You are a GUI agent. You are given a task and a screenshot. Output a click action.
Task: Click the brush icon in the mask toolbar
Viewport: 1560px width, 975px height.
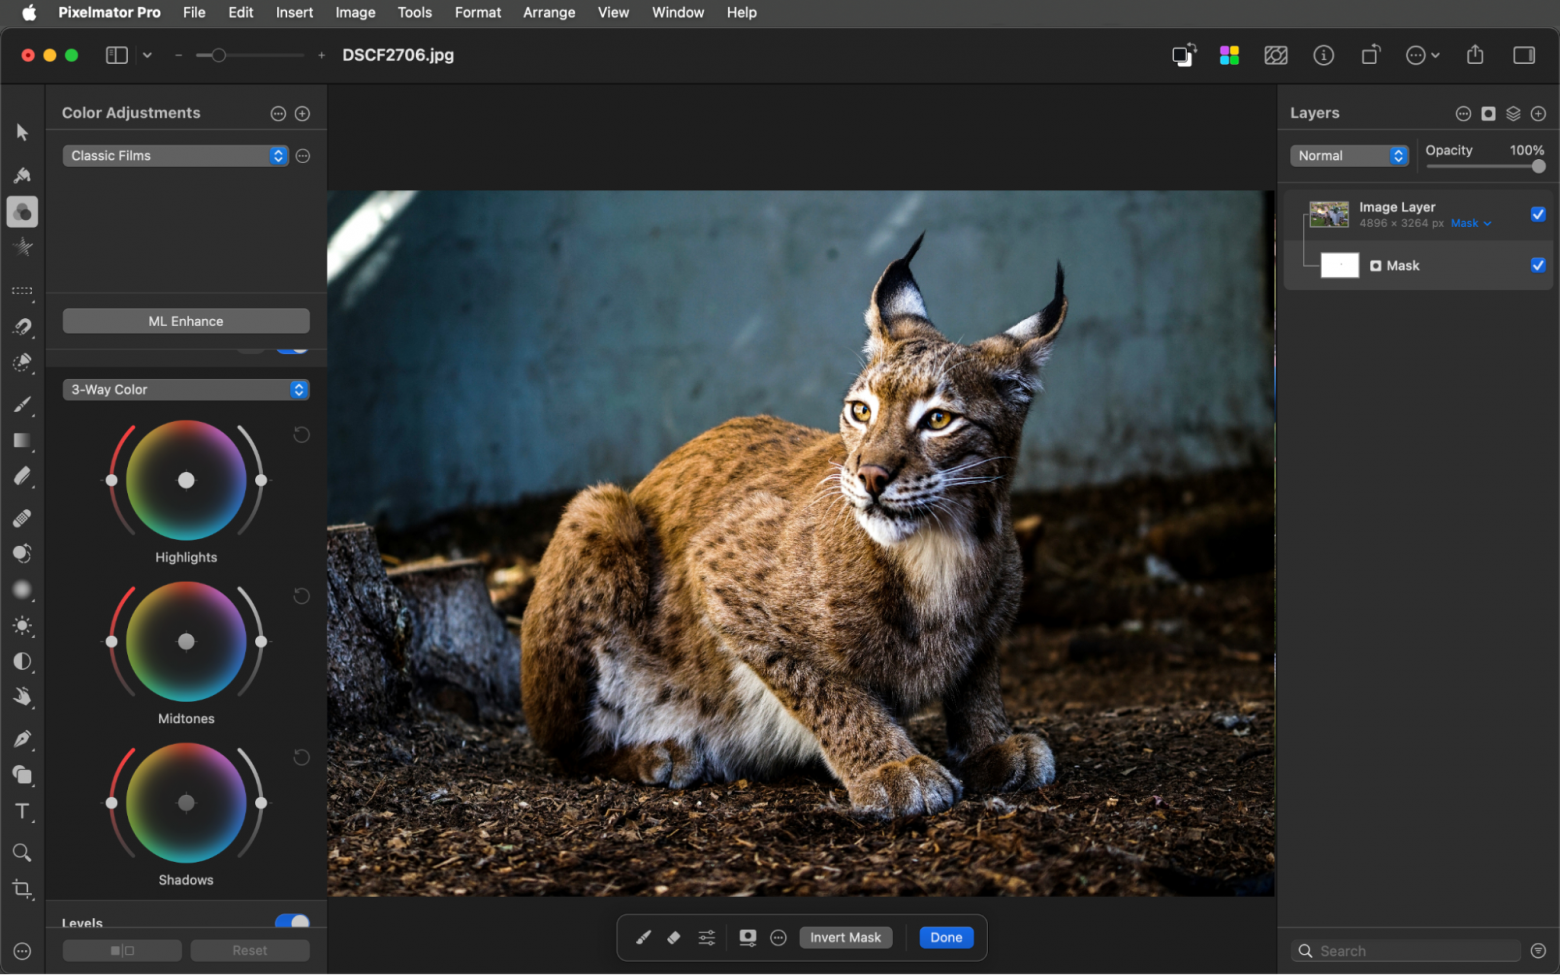(x=643, y=937)
